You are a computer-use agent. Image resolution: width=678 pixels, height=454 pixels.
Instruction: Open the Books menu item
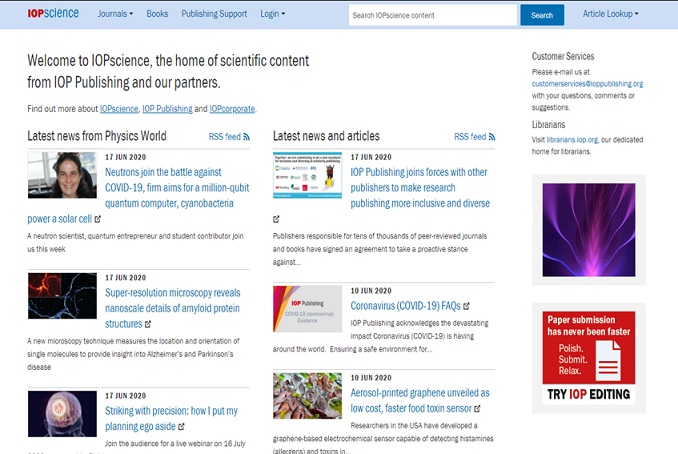[x=157, y=15]
